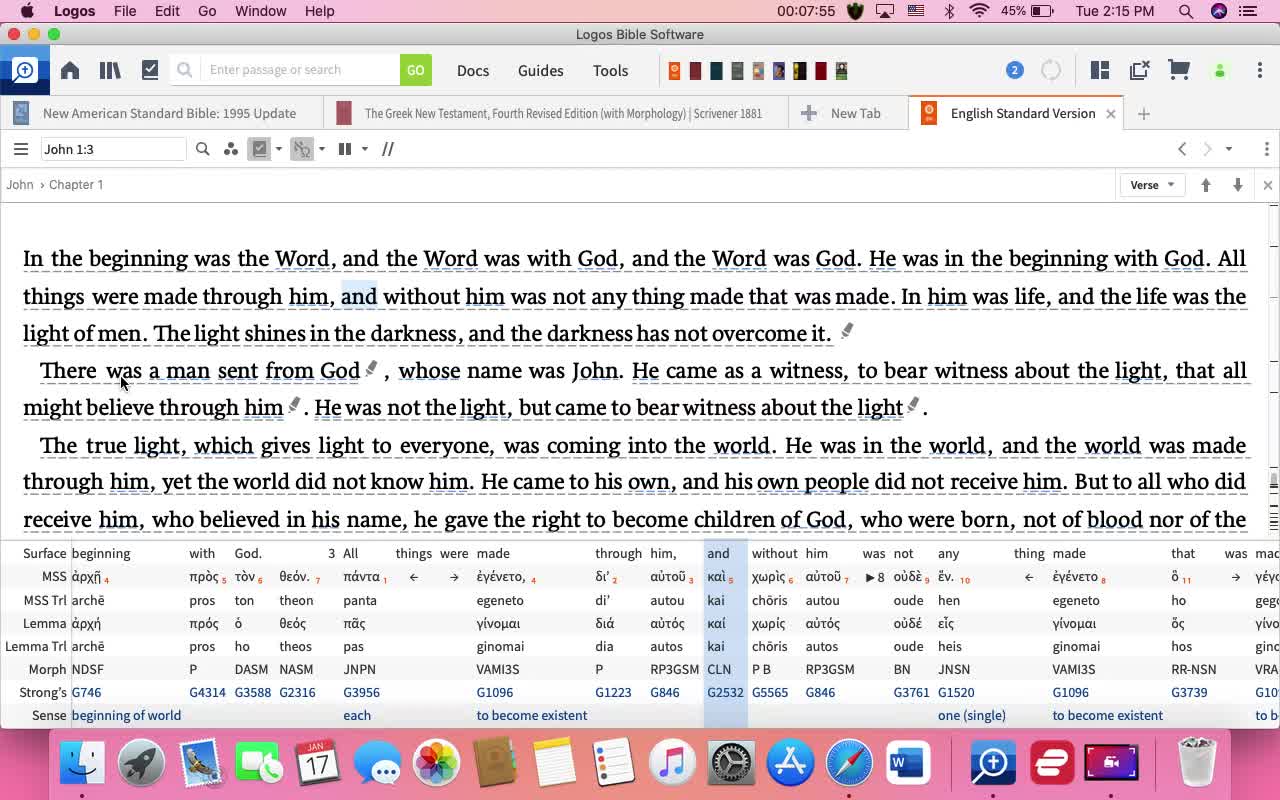Open the Edit menu in macOS menu bar
Viewport: 1280px width, 800px height.
tap(167, 11)
